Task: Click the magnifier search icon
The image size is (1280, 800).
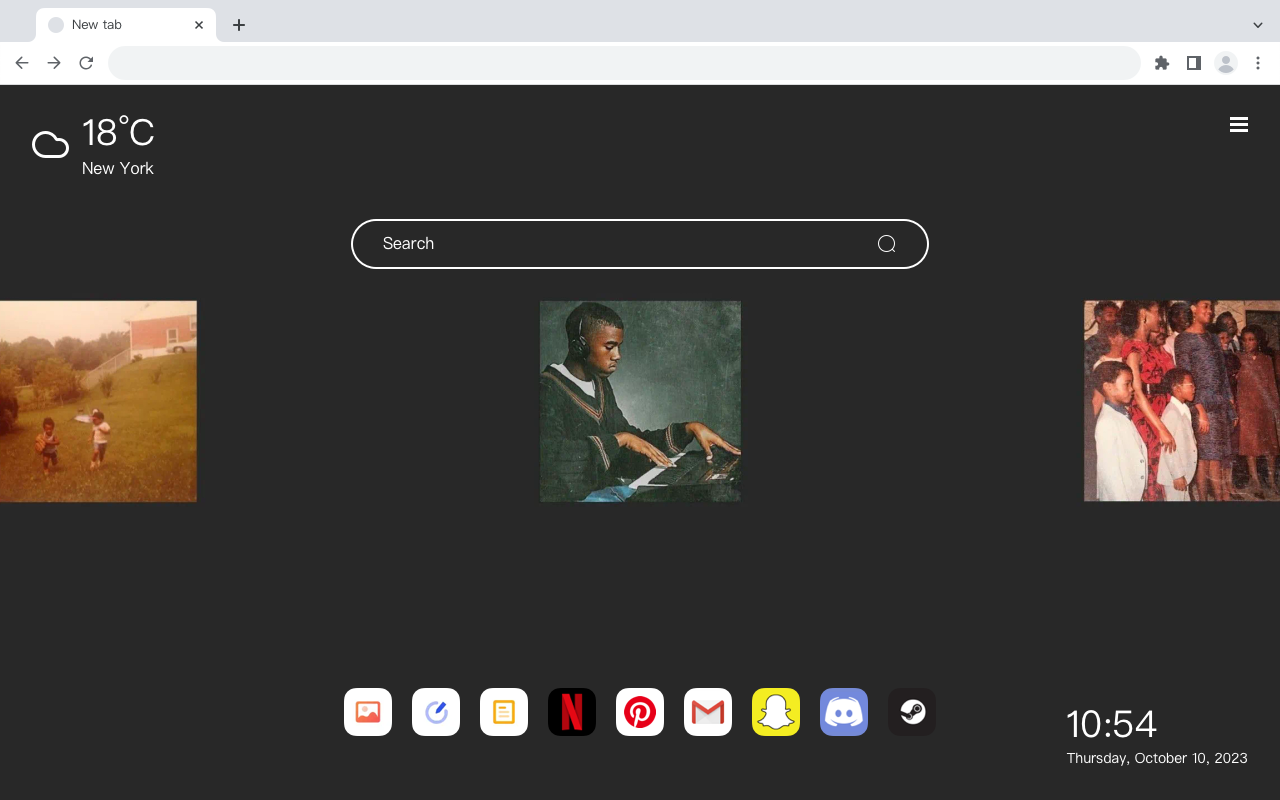Action: [886, 244]
